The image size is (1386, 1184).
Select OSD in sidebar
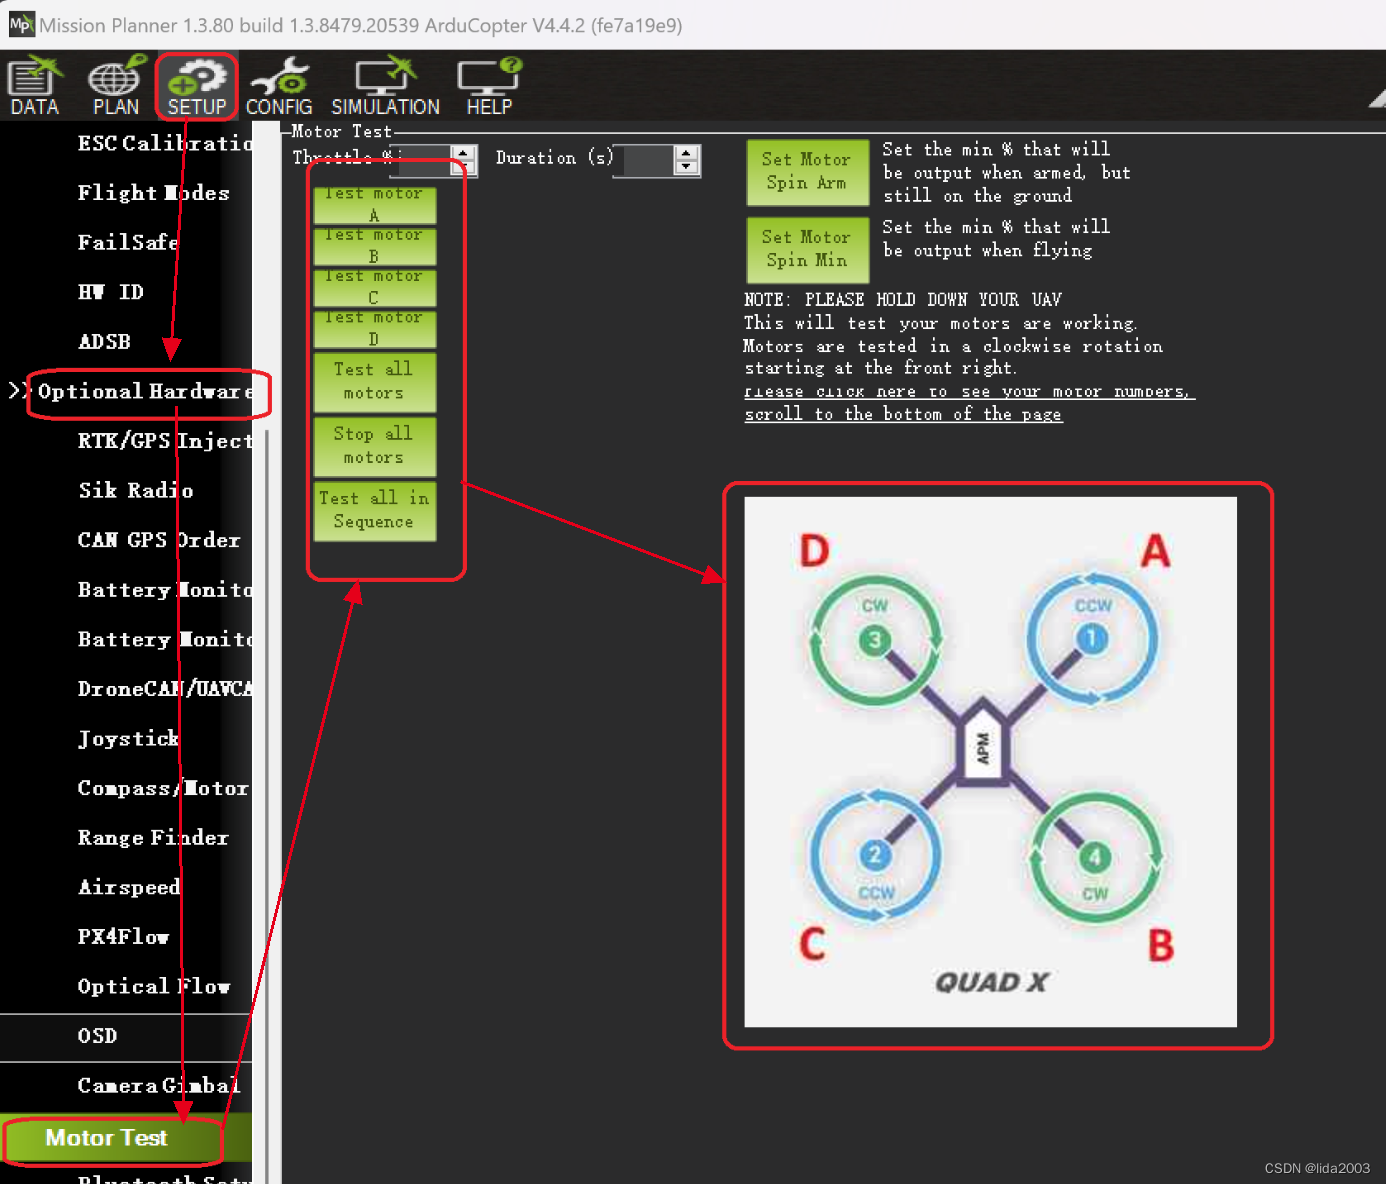97,1036
